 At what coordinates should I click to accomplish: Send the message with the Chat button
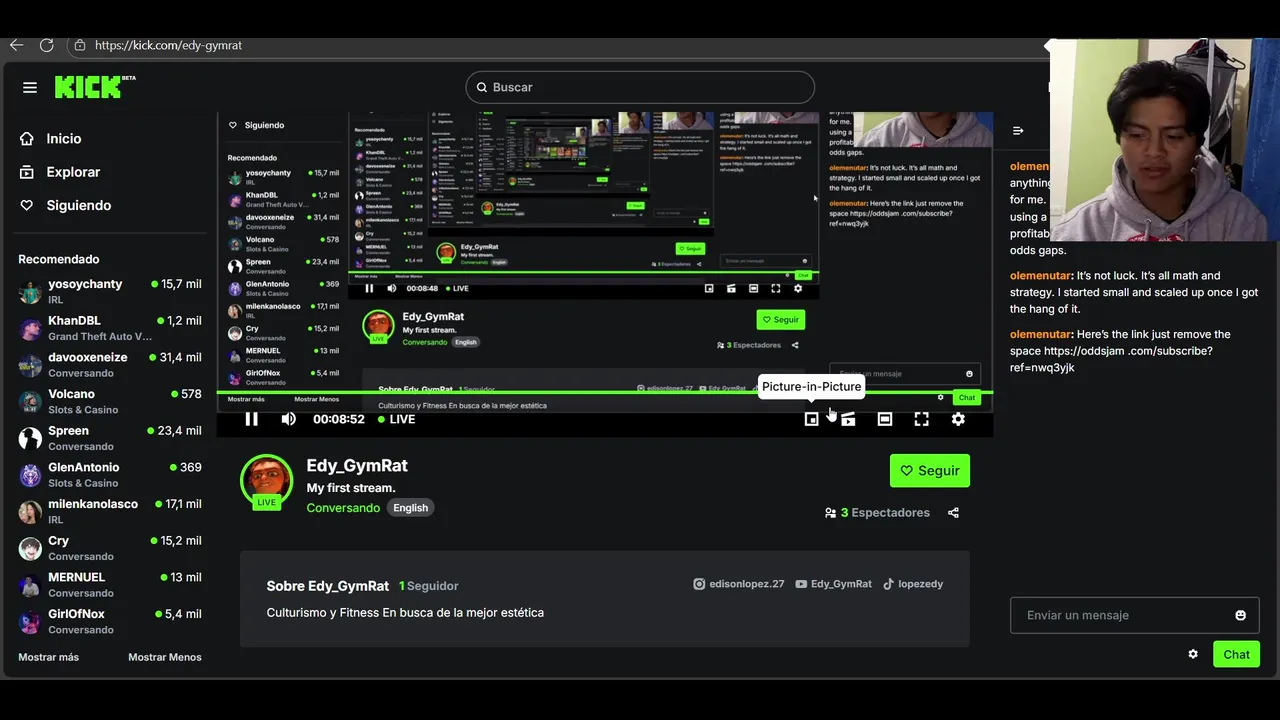click(1237, 654)
